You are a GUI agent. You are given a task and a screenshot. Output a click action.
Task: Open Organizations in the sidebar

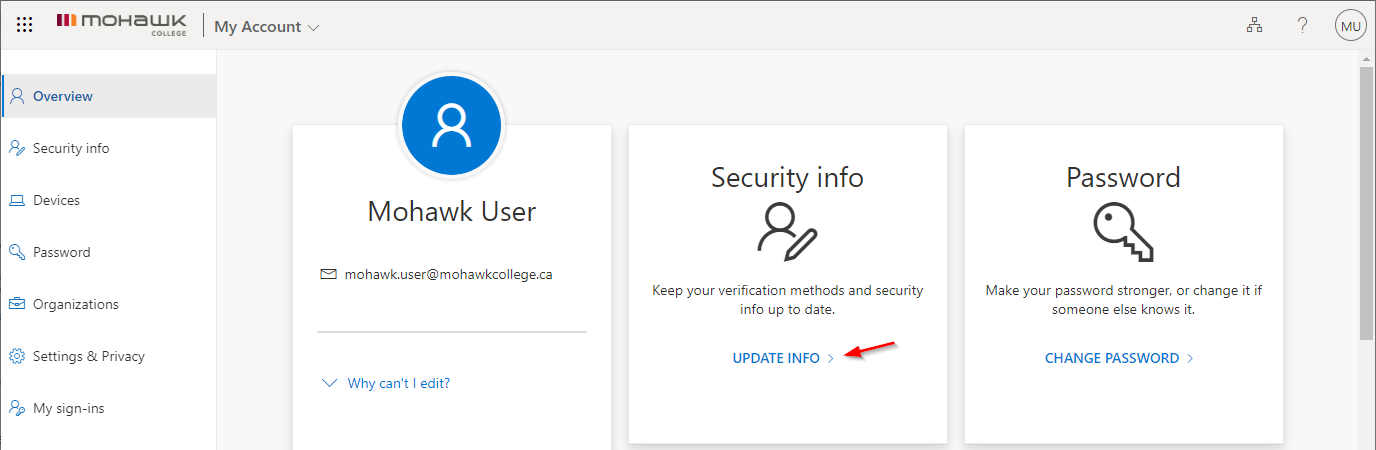point(75,304)
